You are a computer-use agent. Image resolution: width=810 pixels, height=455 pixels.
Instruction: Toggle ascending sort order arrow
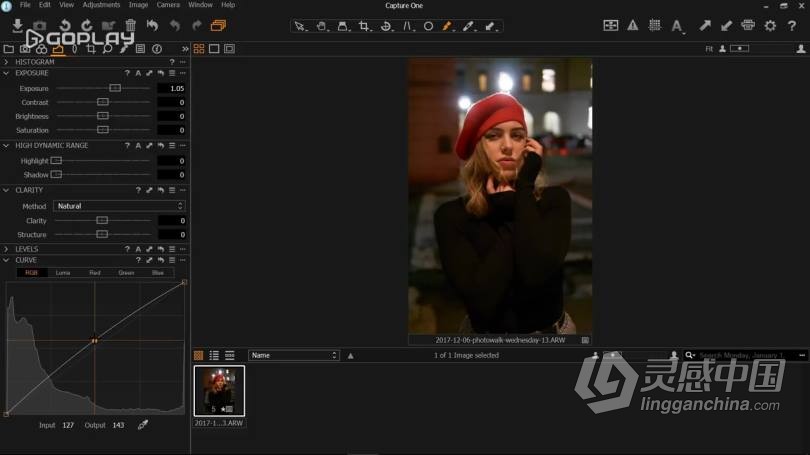pos(350,355)
